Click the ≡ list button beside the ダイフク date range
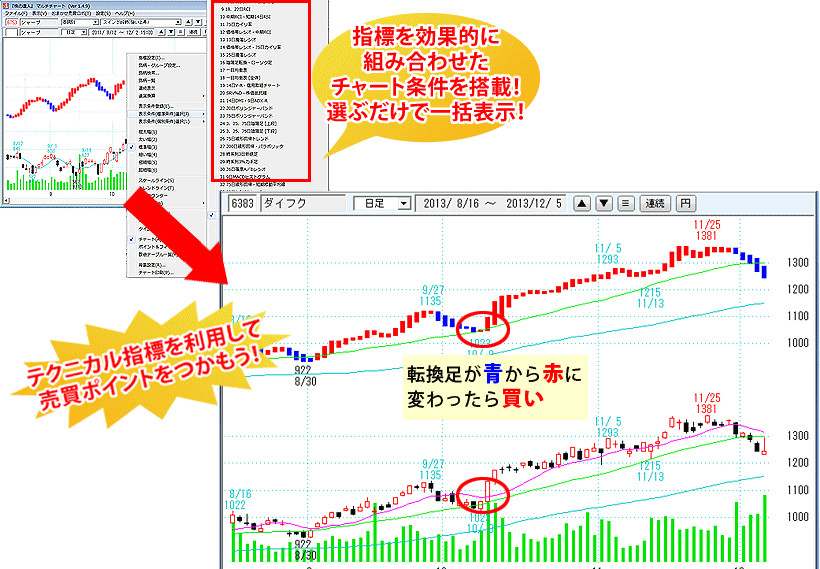The width and height of the screenshot is (820, 569). (626, 203)
